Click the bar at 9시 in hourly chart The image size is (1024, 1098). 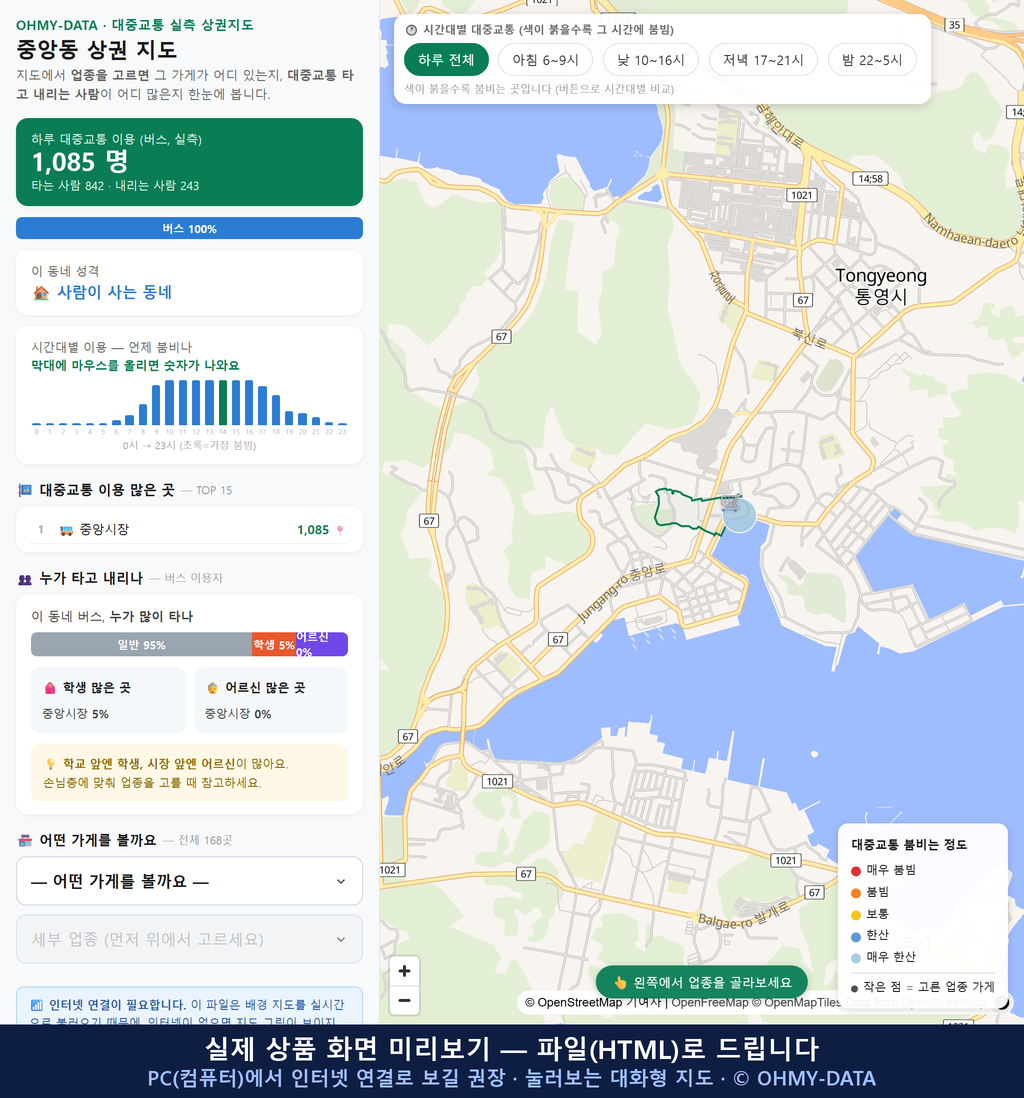[156, 405]
